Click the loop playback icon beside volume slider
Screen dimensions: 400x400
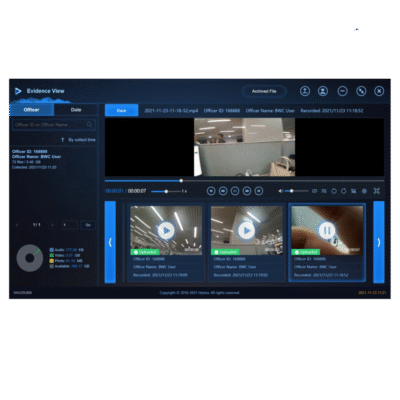pos(314,191)
